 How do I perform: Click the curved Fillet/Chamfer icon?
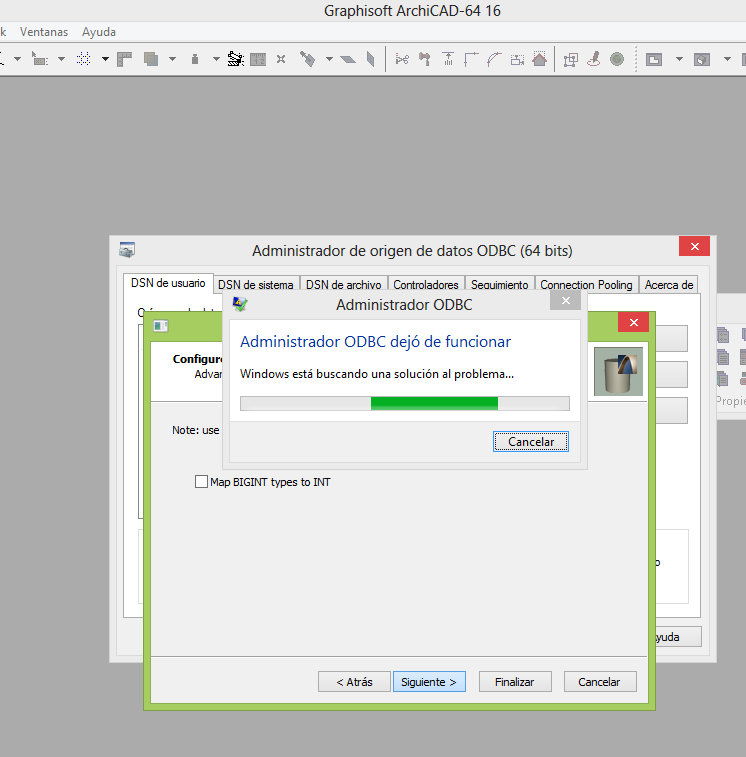tap(494, 59)
